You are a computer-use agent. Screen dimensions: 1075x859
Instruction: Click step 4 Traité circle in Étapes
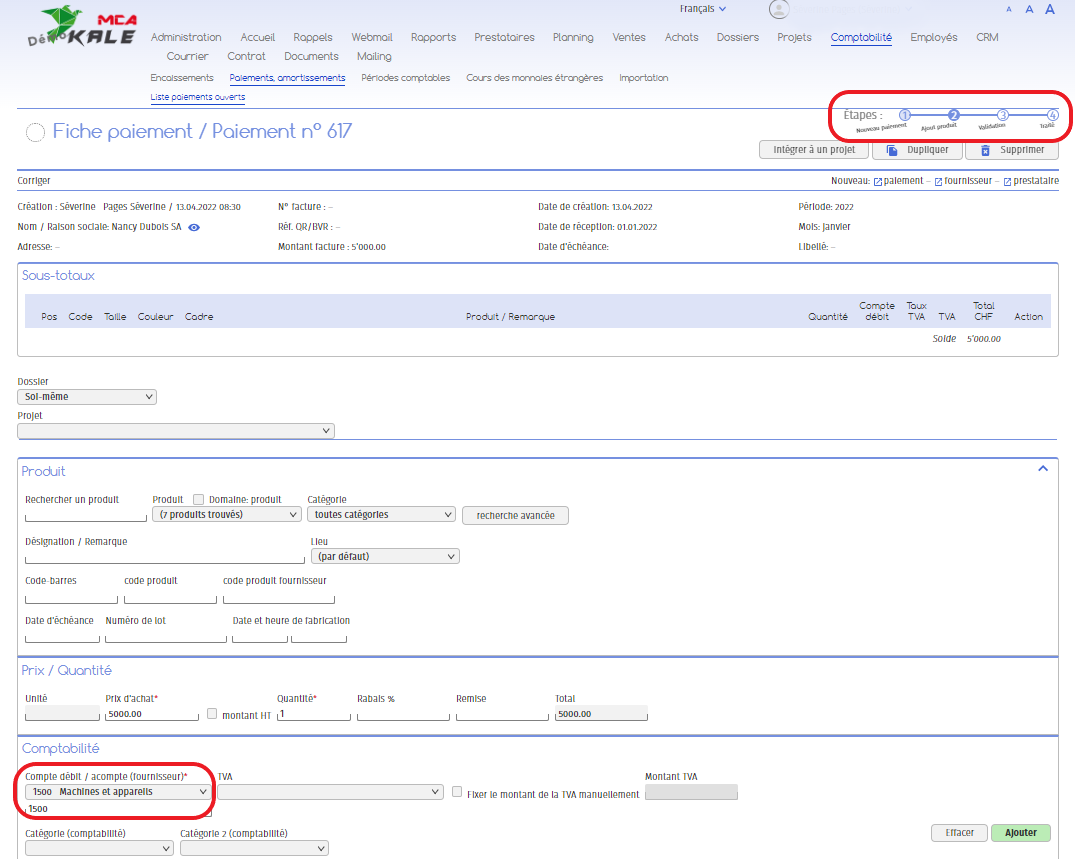1052,116
